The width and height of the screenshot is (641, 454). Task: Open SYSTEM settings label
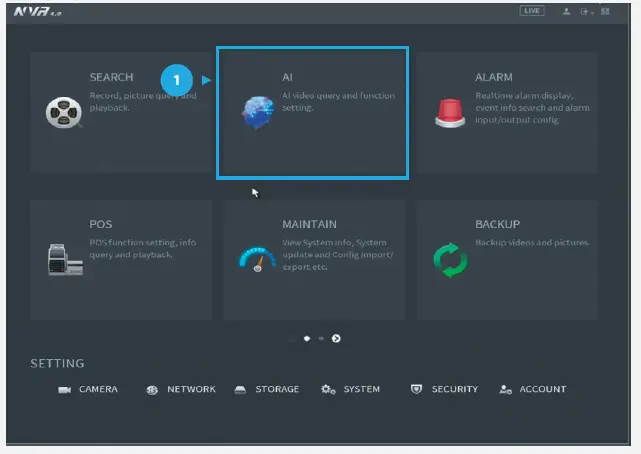pos(362,389)
